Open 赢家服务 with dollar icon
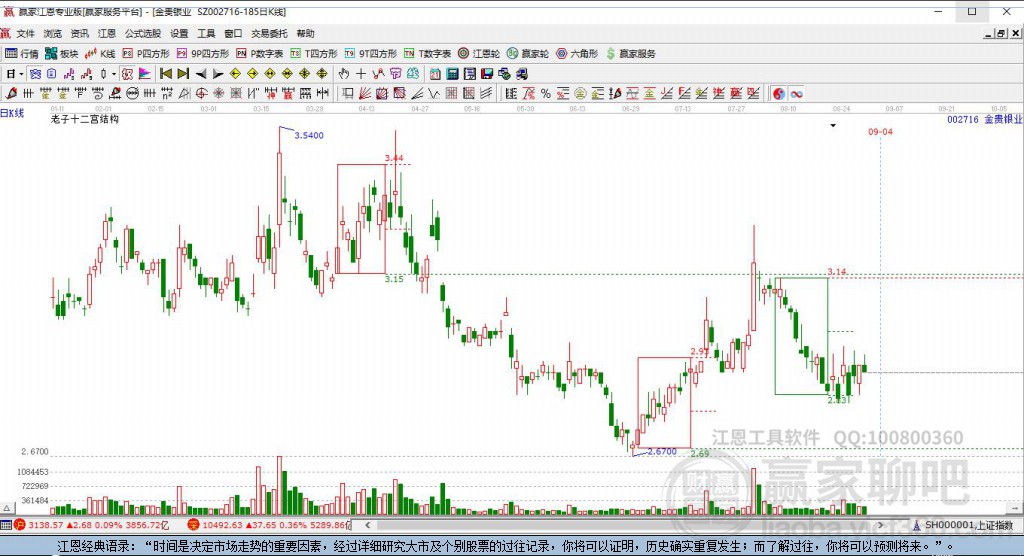Screen dimensions: 1024x556 [631, 54]
